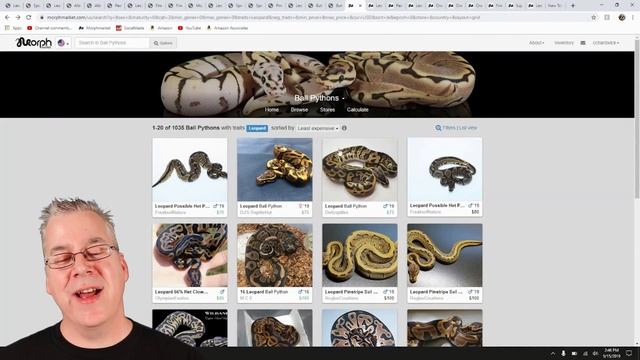The height and width of the screenshot is (360, 640).
Task: Click the browser back arrow
Action: click(x=7, y=18)
